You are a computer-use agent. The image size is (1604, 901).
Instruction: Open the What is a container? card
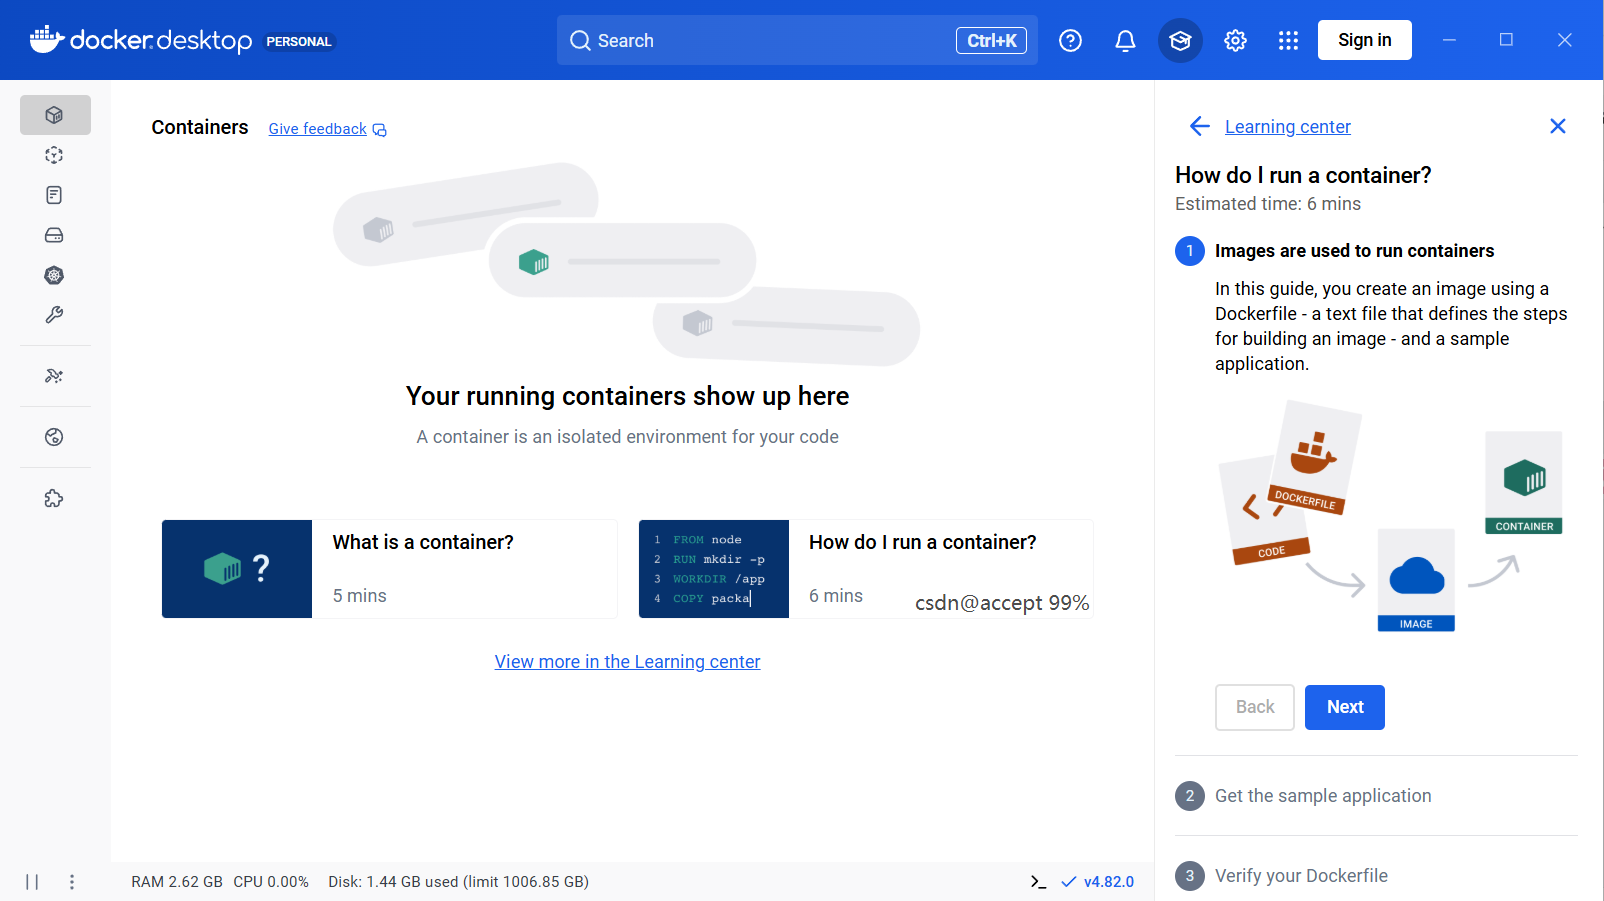(389, 569)
